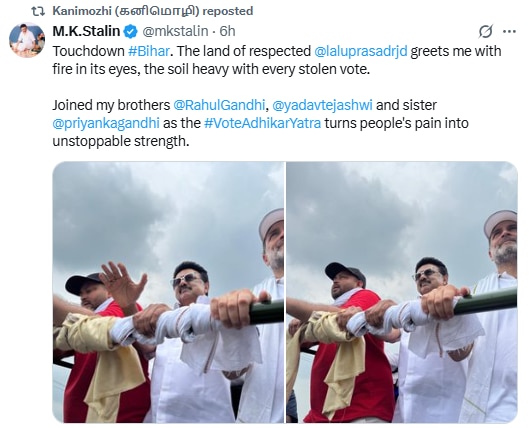529x428 pixels.
Task: Open M.K.Stalin's profile avatar picture
Action: coord(27,40)
